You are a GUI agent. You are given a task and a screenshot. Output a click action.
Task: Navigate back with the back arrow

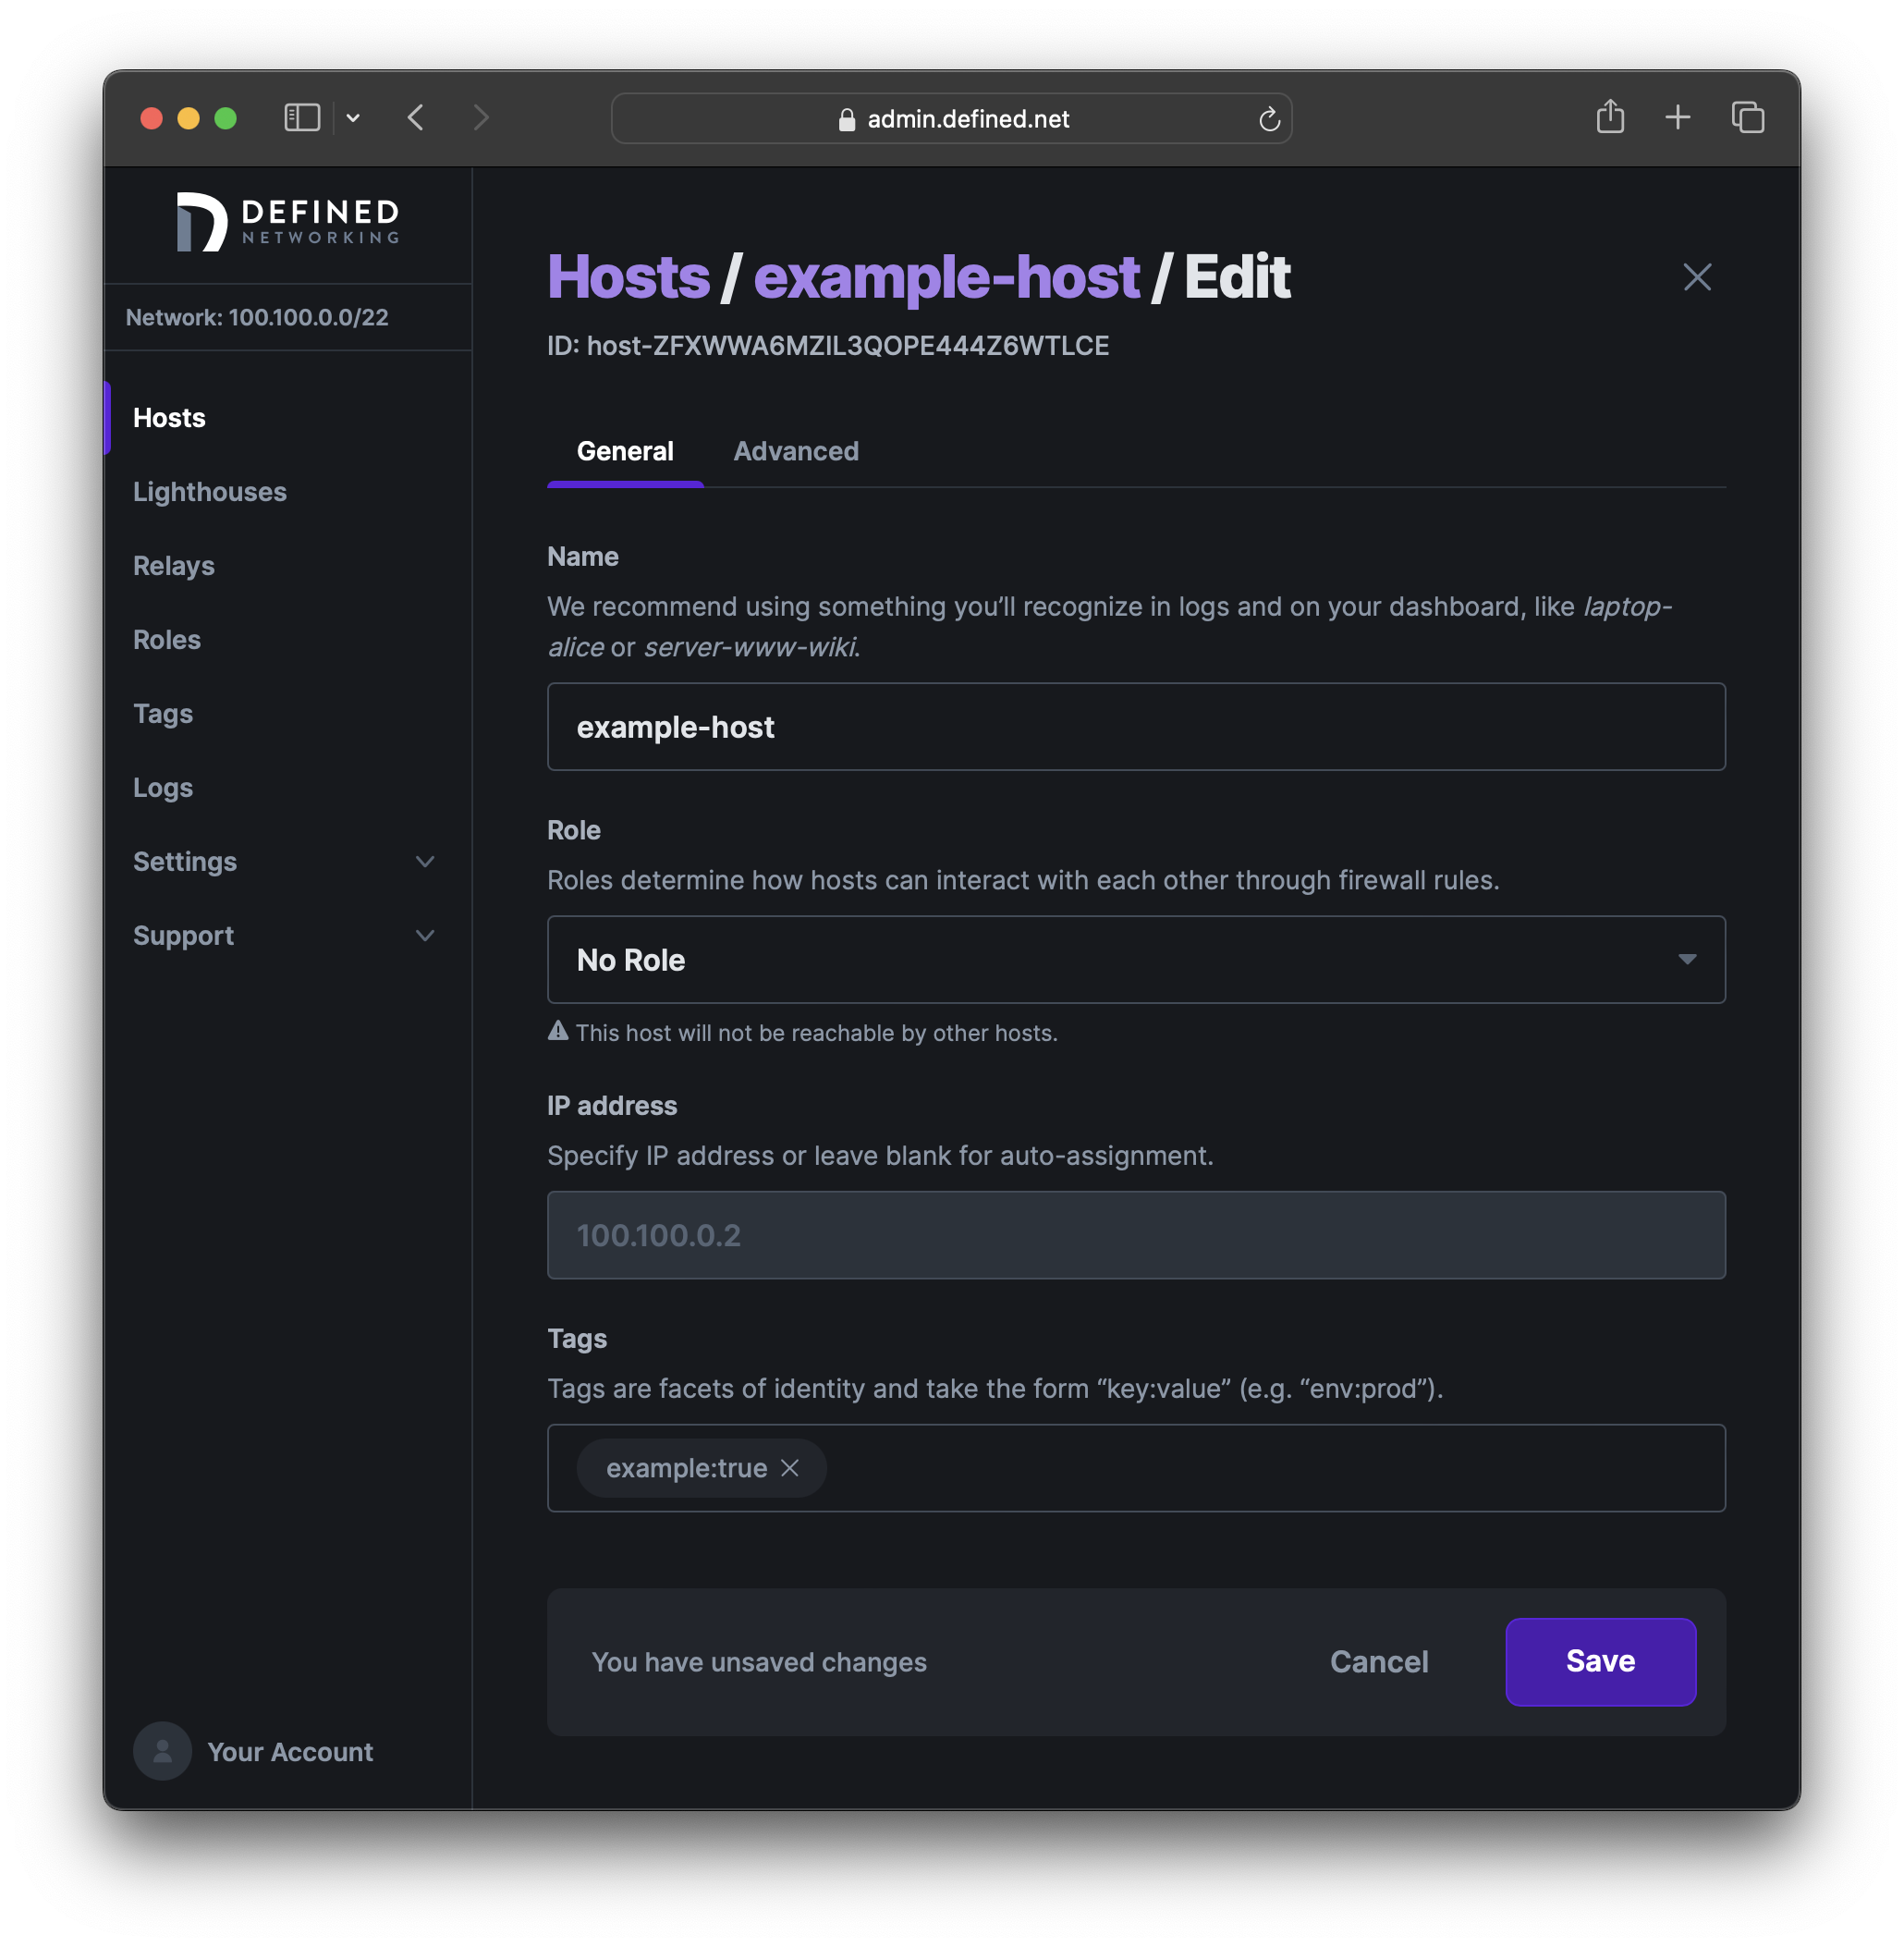click(x=416, y=117)
